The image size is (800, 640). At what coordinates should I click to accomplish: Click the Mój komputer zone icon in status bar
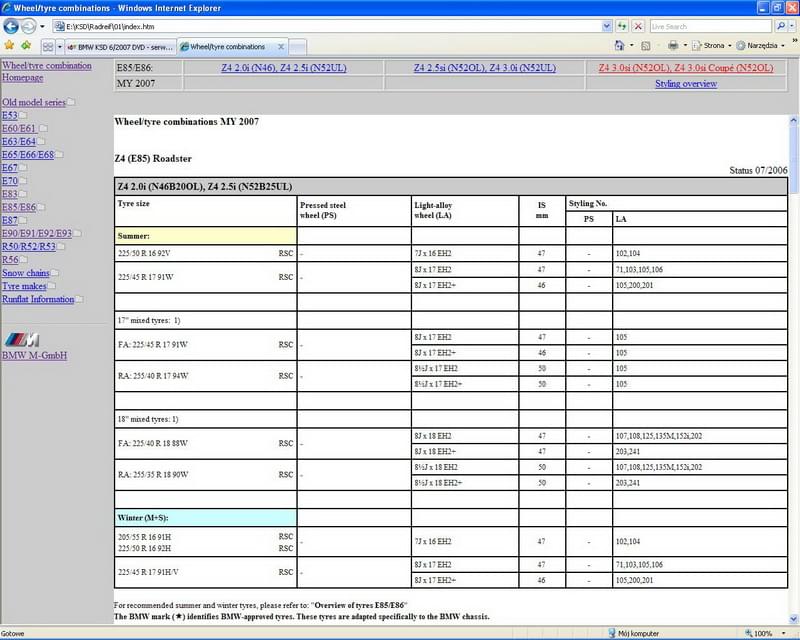[612, 633]
